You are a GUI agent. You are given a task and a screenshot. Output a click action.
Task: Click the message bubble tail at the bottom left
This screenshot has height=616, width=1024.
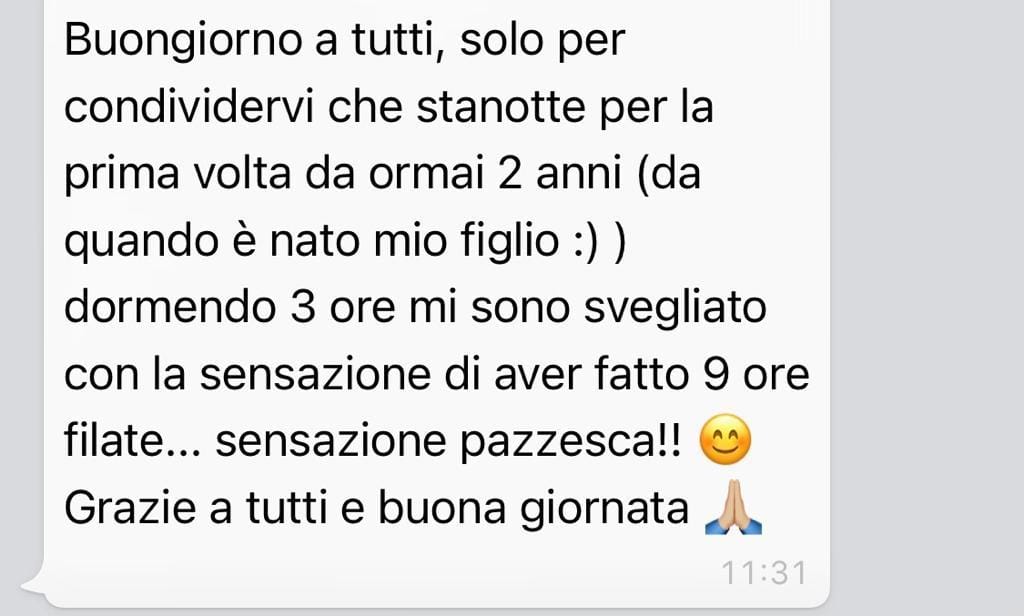point(34,585)
